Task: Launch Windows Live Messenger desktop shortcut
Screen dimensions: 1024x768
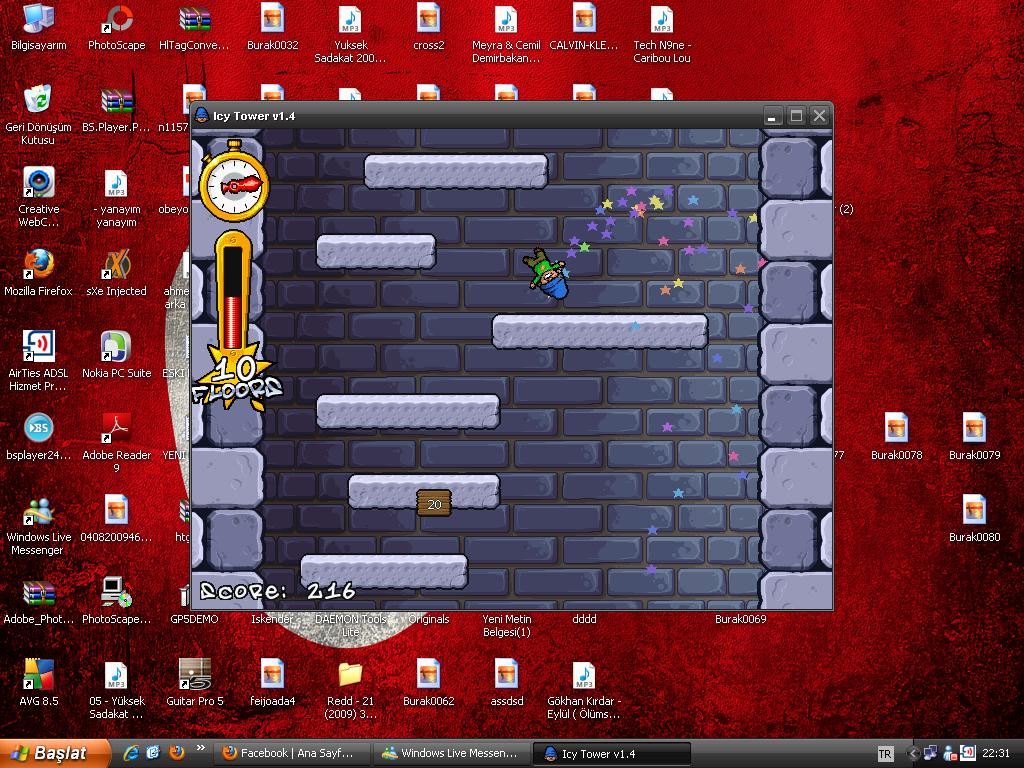Action: point(39,526)
